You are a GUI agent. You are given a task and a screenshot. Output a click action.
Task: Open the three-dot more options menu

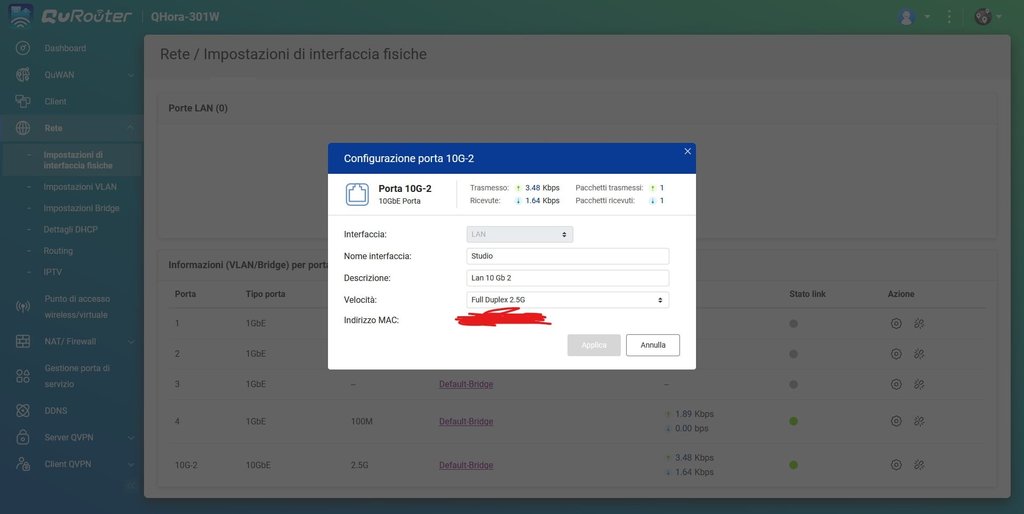949,17
